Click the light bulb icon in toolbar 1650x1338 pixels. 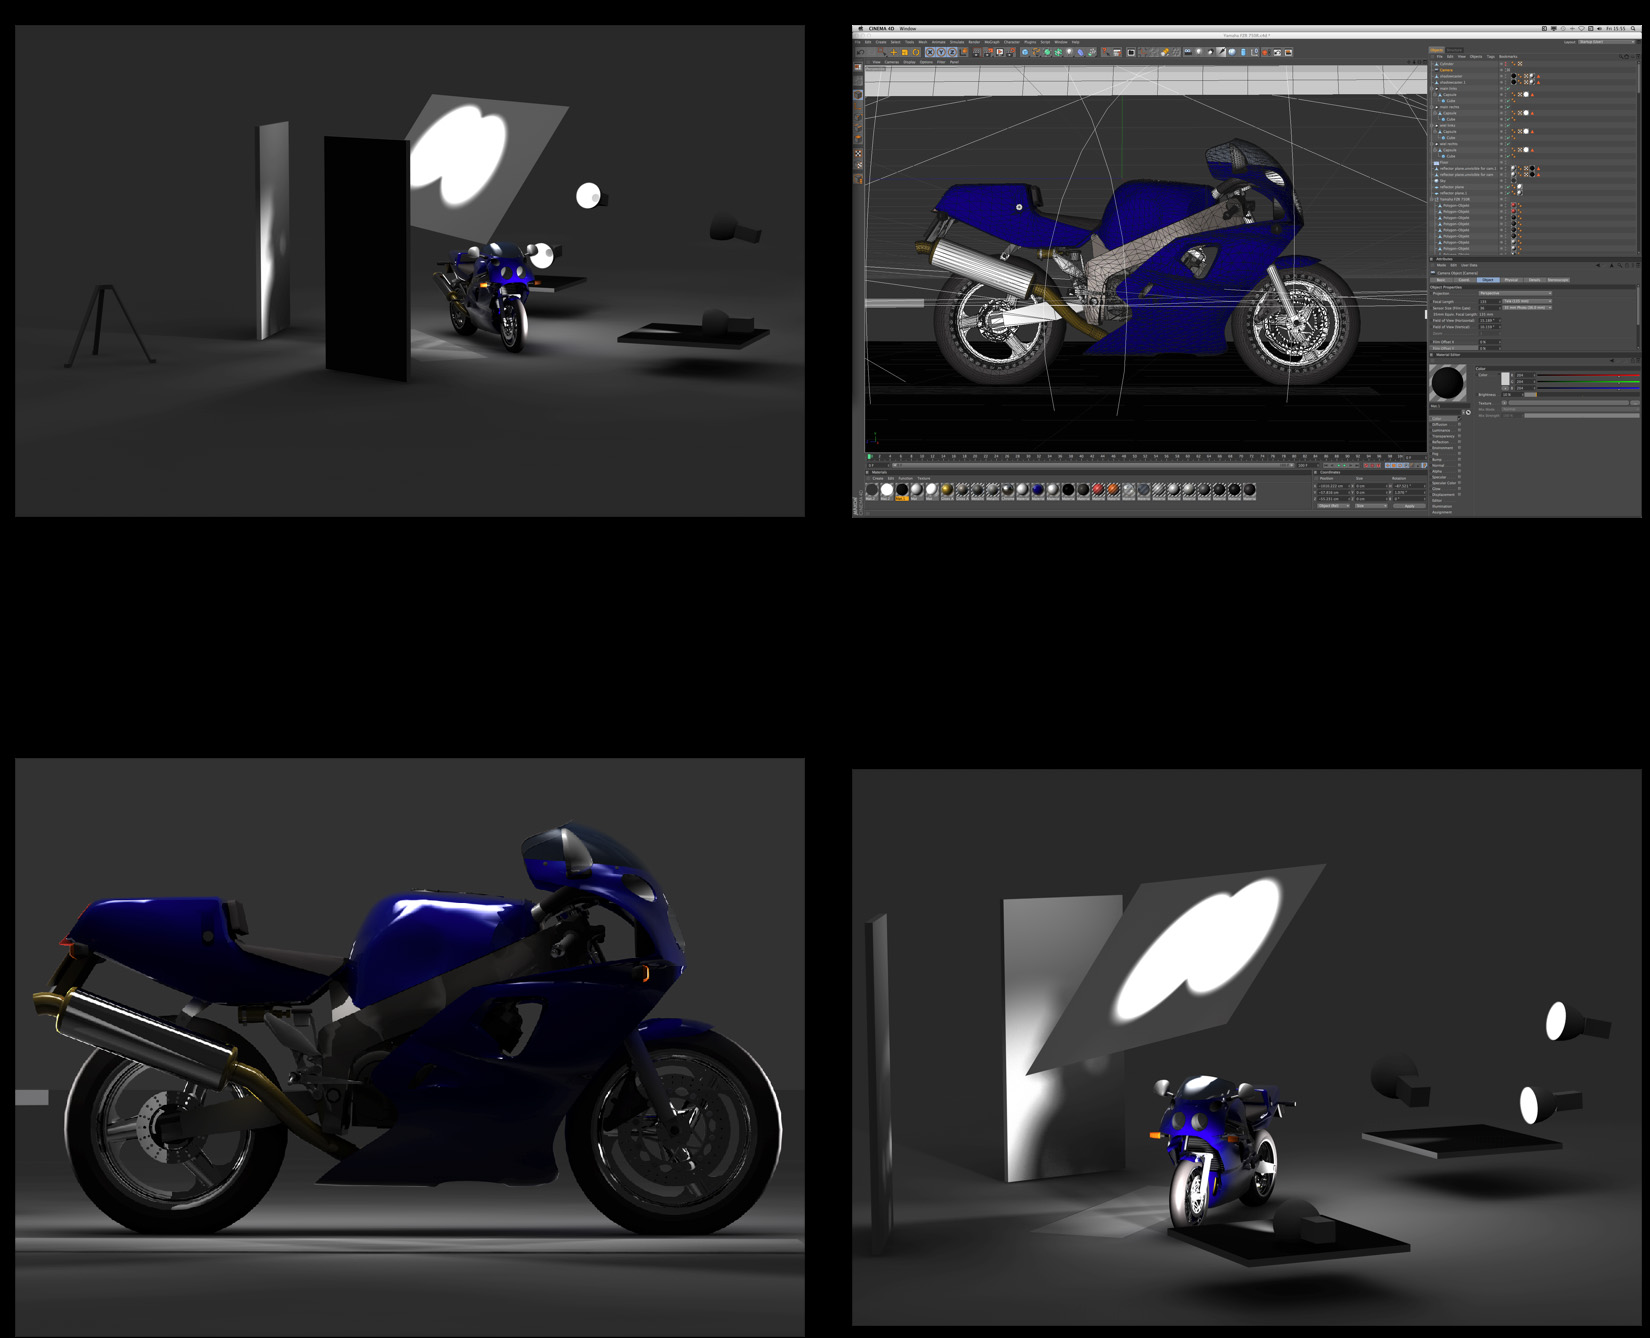(1069, 52)
